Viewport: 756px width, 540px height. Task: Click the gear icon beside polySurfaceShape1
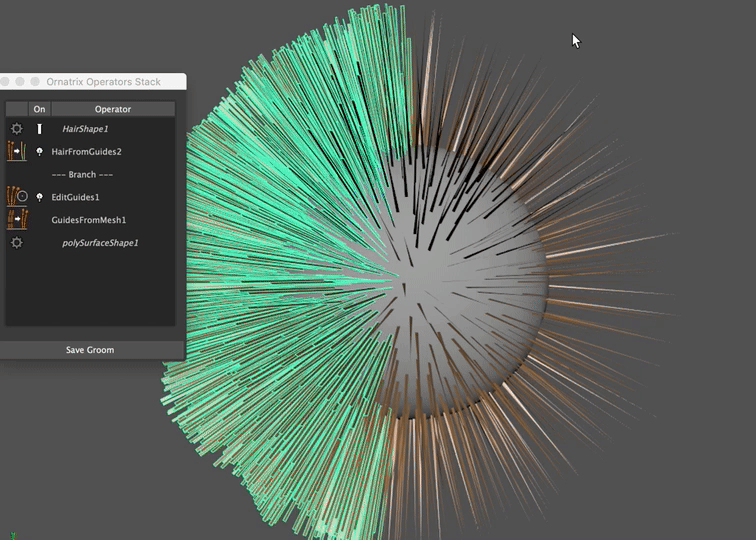pos(16,243)
